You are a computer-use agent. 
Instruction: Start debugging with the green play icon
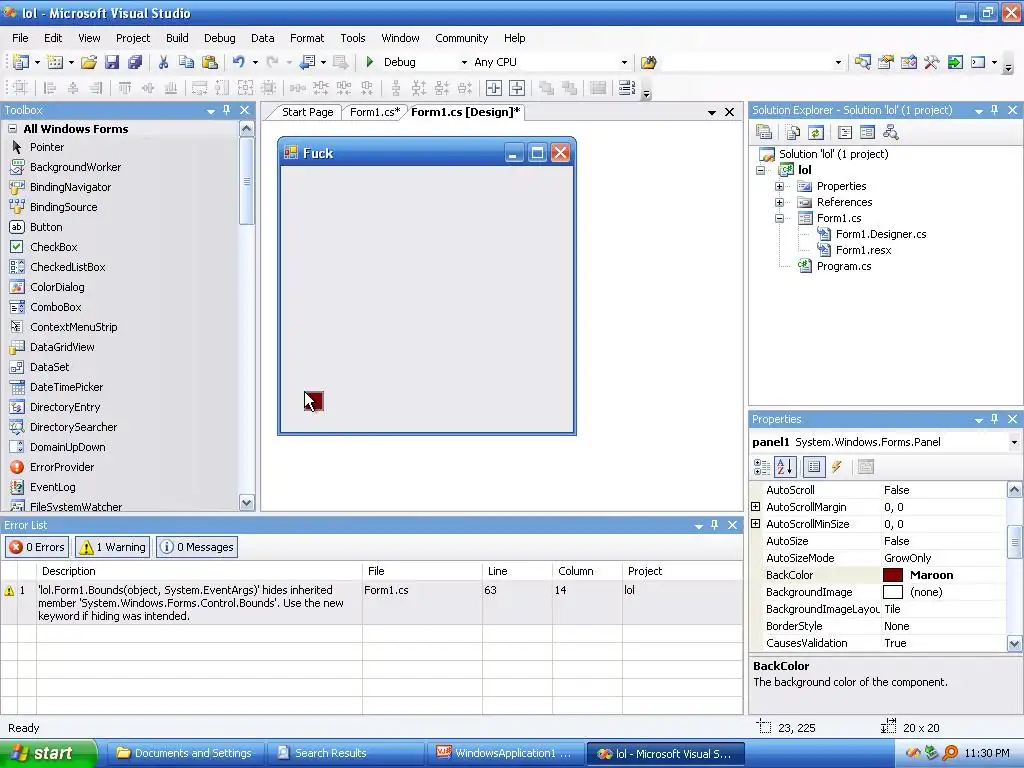click(370, 62)
